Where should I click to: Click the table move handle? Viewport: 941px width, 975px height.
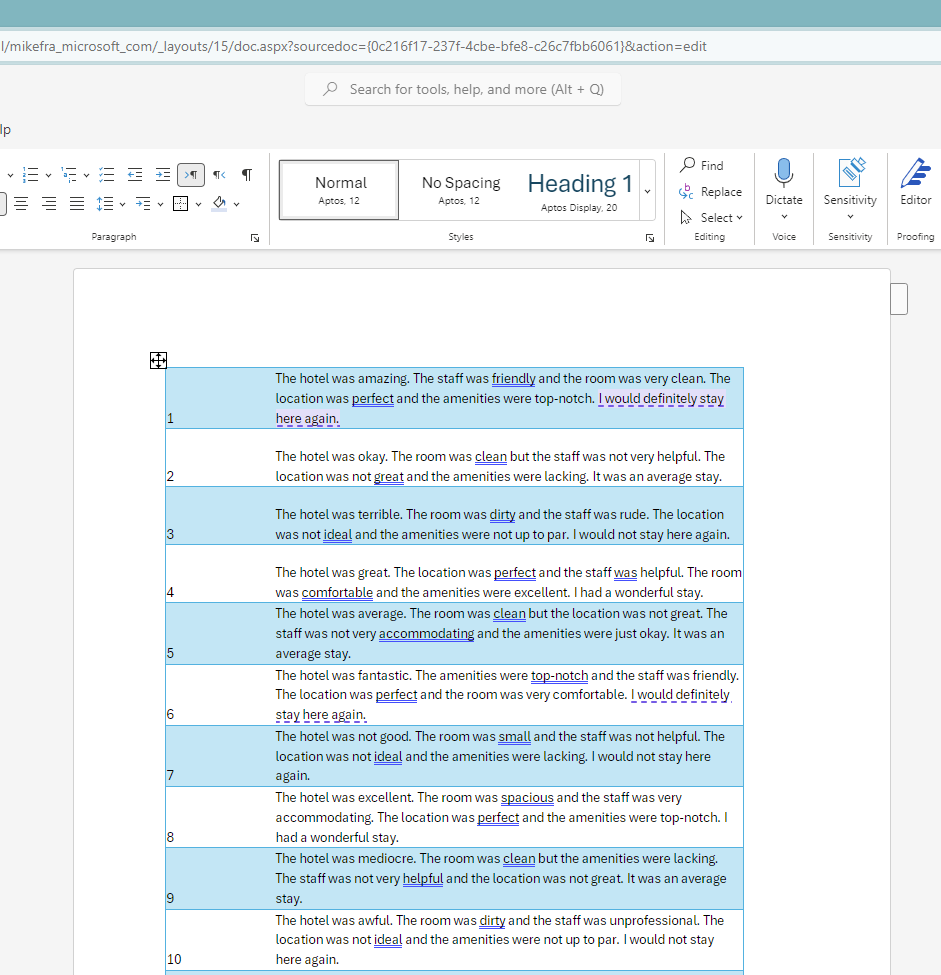tap(158, 360)
